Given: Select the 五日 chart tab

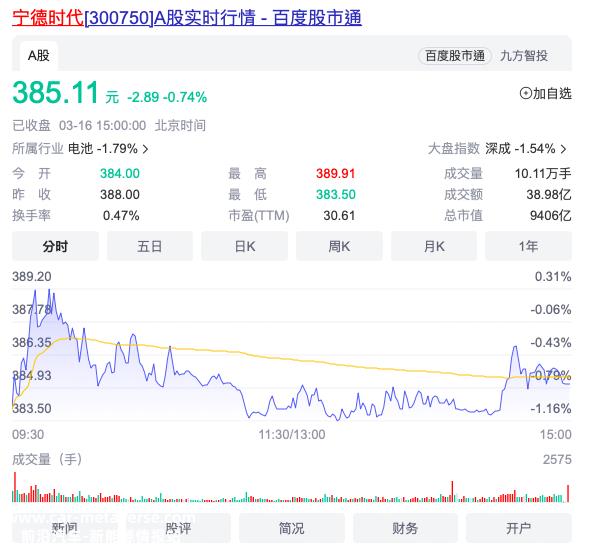Looking at the screenshot, I should pos(150,246).
